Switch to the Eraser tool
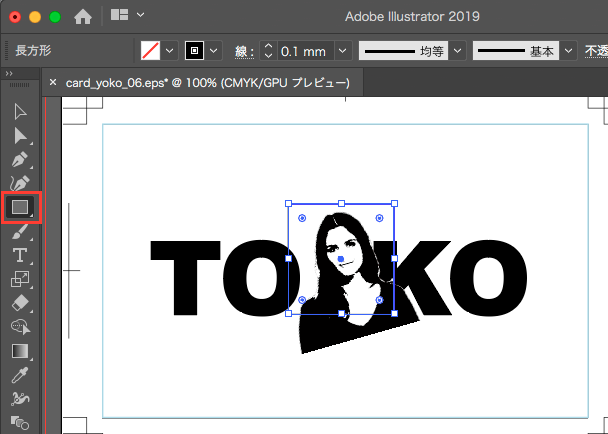 20,303
